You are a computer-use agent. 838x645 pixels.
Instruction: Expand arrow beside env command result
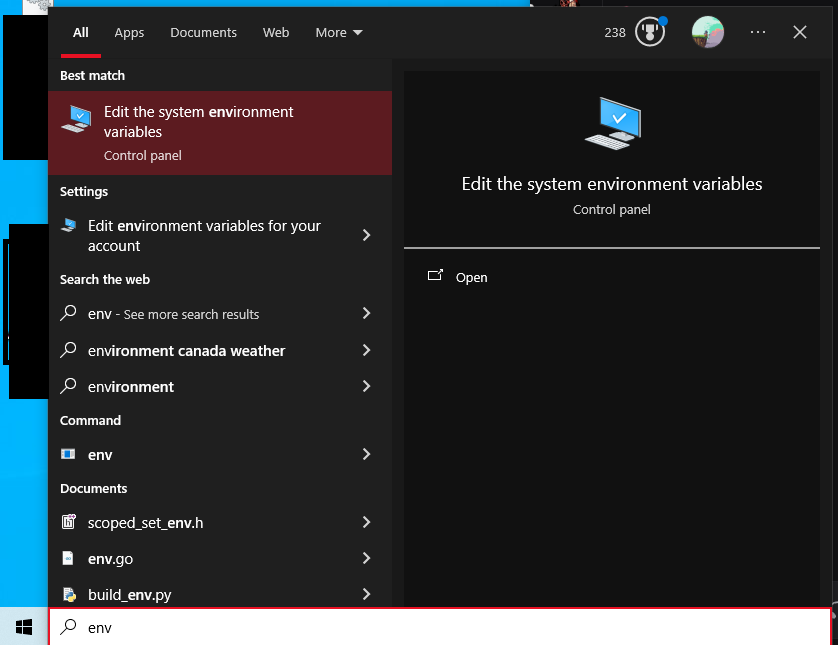366,454
